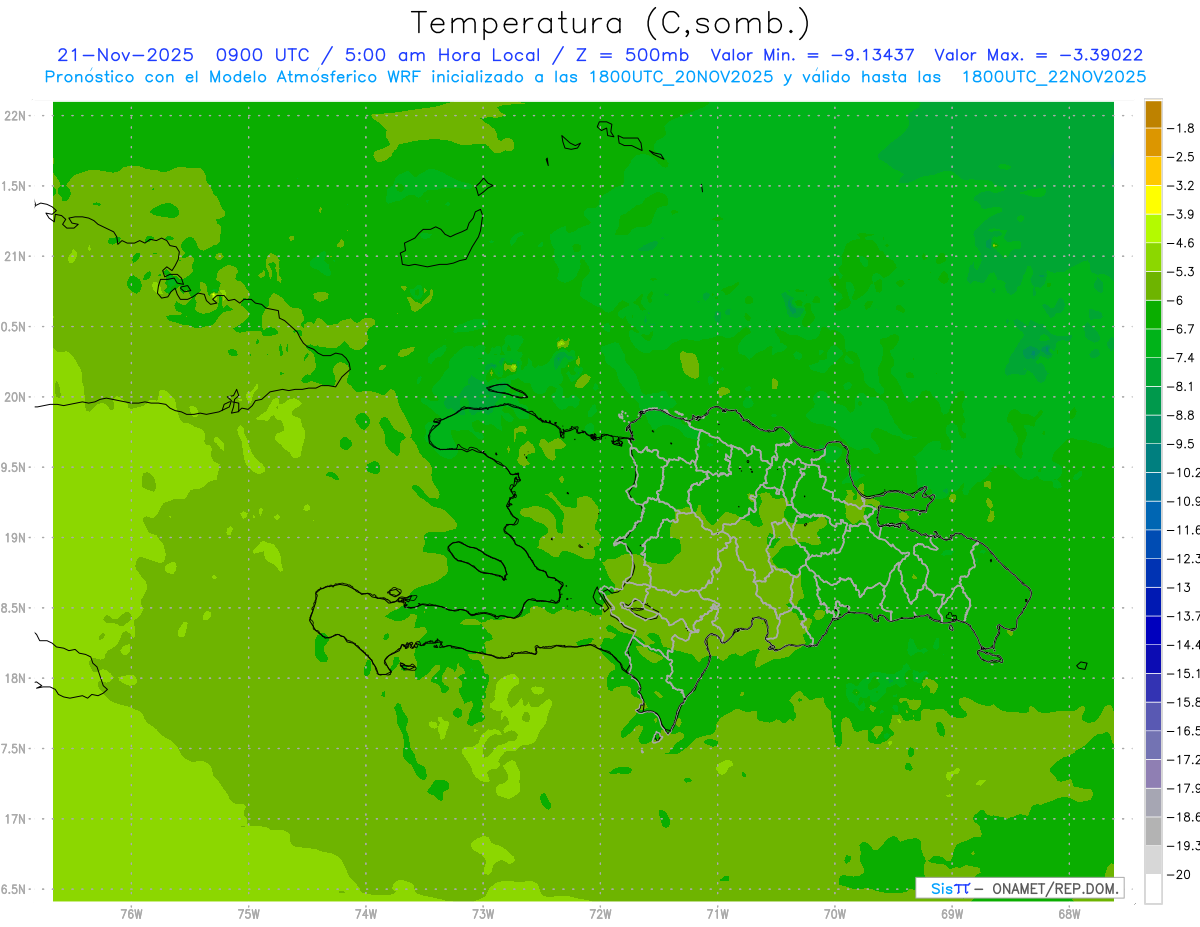This screenshot has width=1200, height=927.
Task: Pick the color bar swatch between -13.7 and -14.4
Action: click(x=1153, y=631)
